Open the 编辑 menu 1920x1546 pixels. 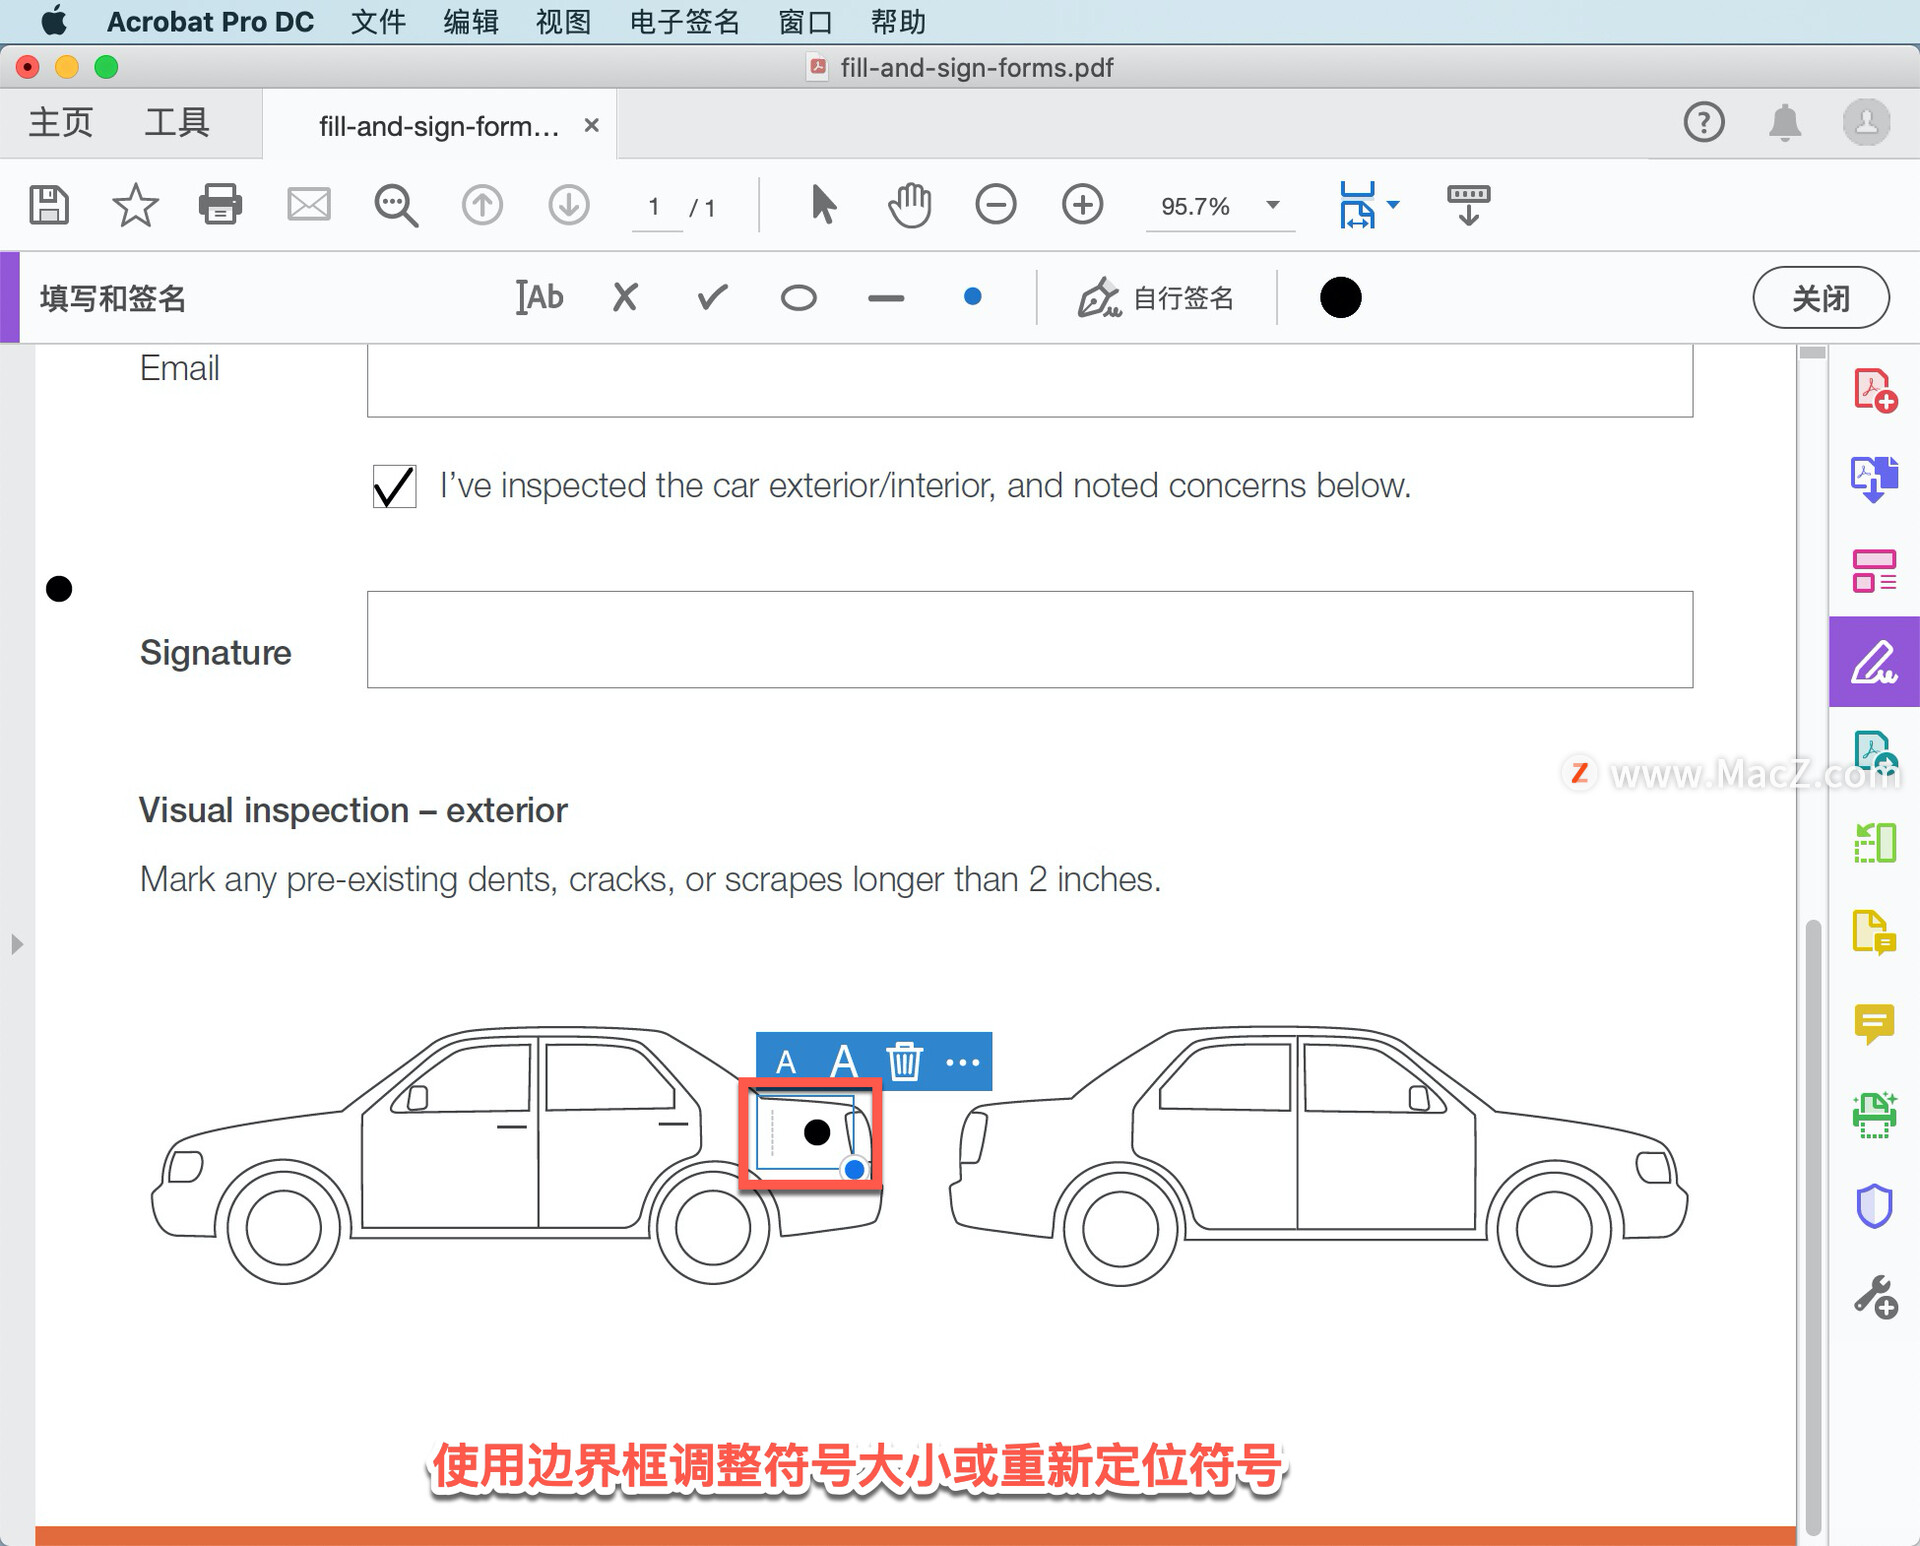(471, 21)
